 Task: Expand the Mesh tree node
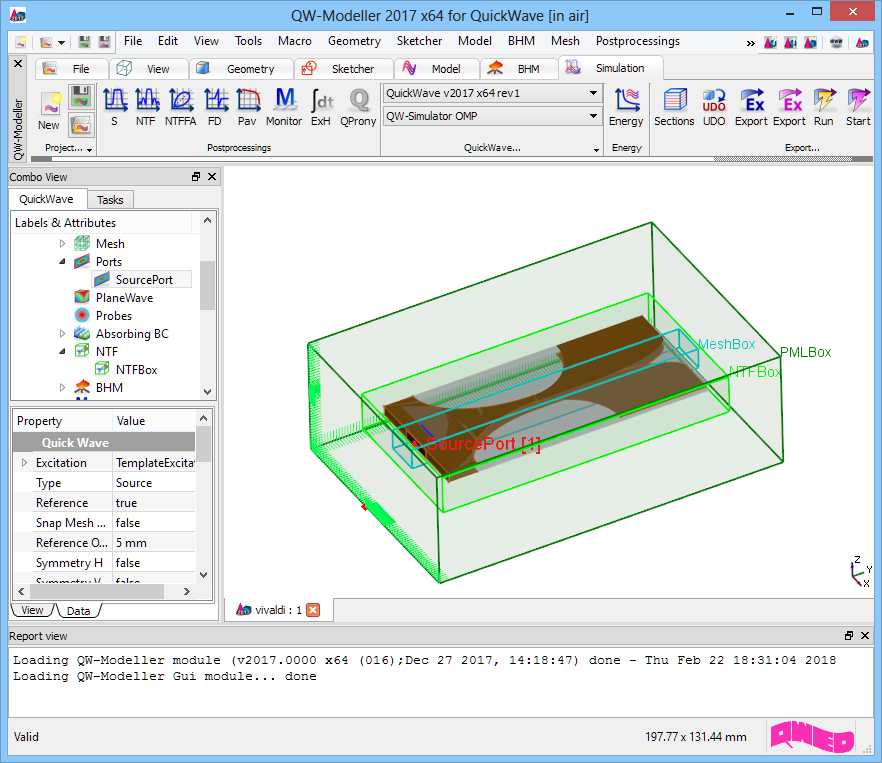62,244
